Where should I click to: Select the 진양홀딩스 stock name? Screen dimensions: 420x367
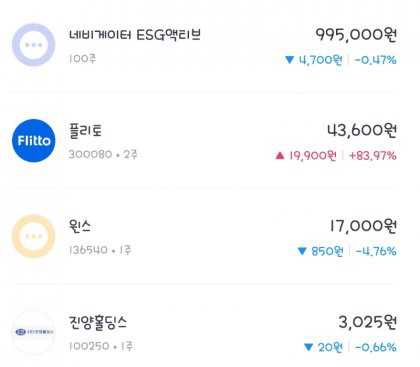[x=98, y=322]
